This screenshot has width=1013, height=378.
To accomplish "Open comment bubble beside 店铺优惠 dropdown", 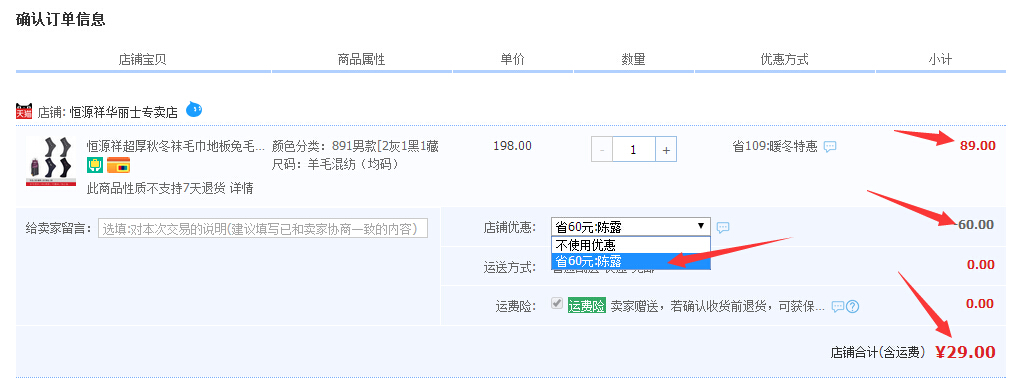I will pyautogui.click(x=724, y=227).
